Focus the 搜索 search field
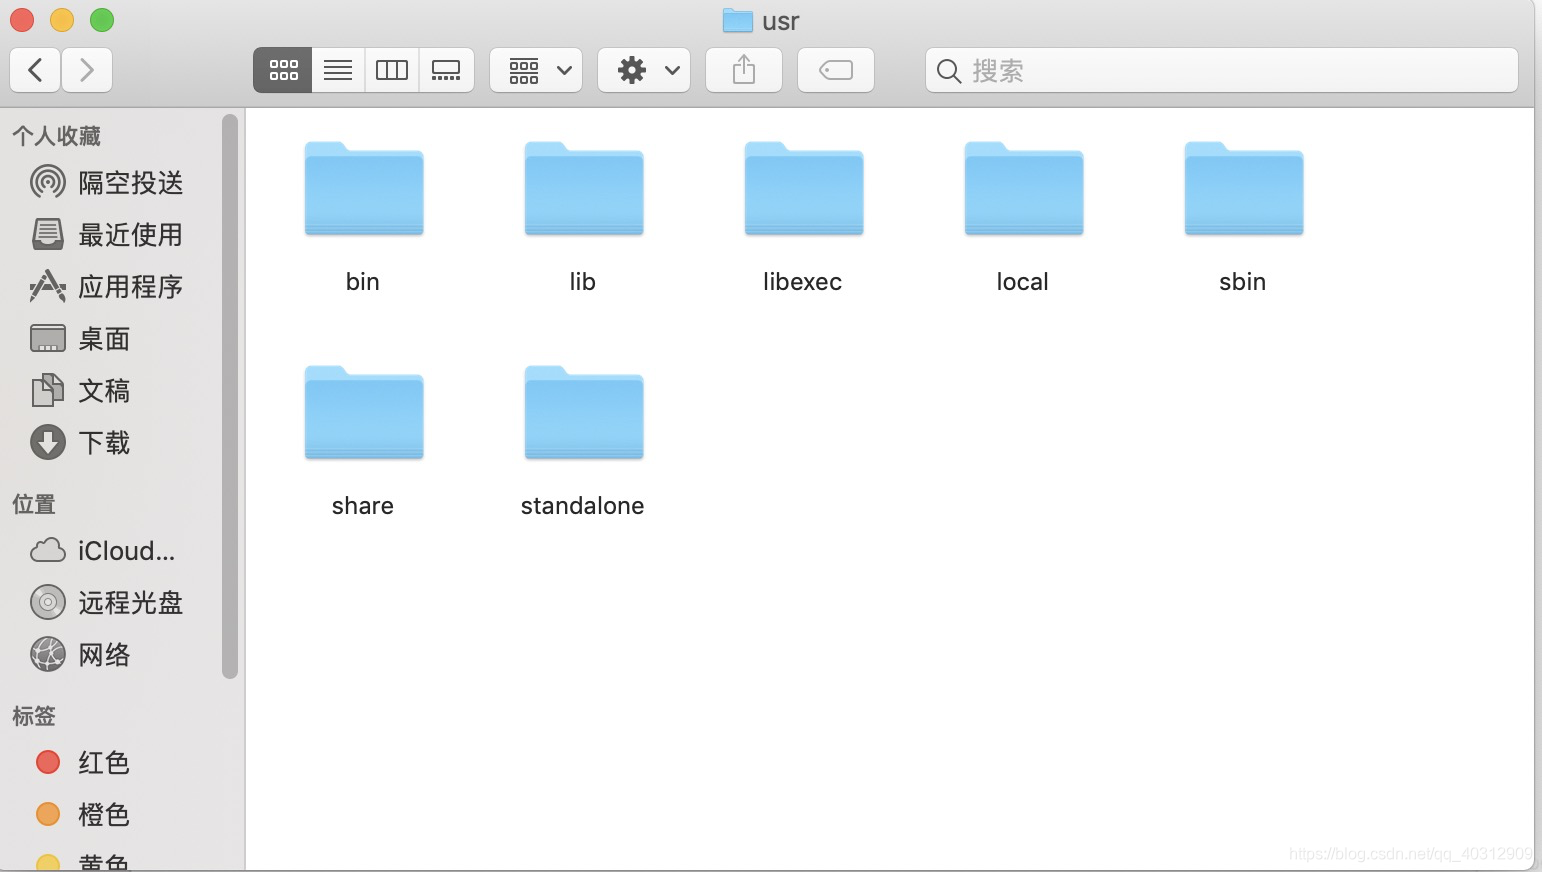The height and width of the screenshot is (872, 1542). click(1222, 70)
